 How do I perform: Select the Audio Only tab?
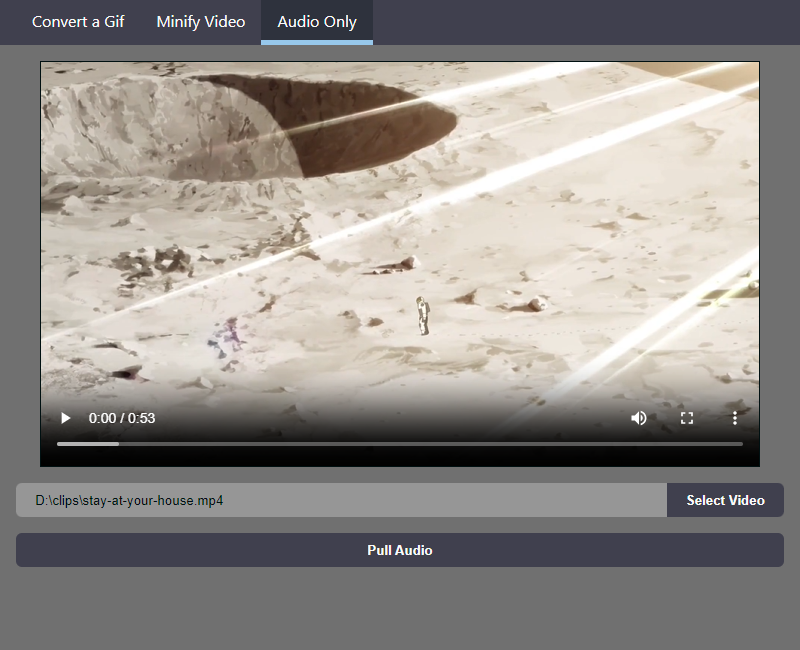pos(317,22)
